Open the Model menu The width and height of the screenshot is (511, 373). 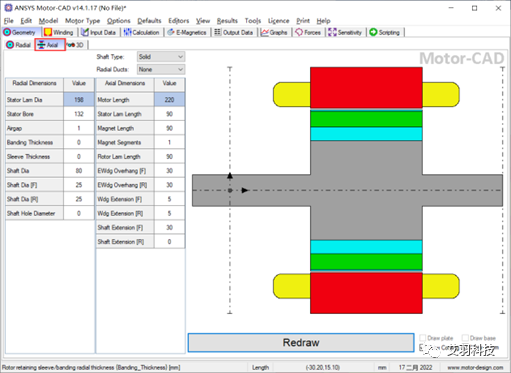coord(48,21)
